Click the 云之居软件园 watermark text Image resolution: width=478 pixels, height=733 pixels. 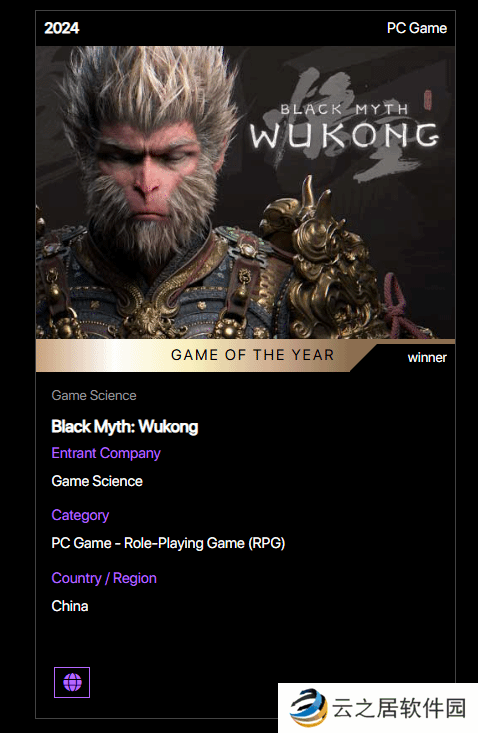[x=400, y=708]
